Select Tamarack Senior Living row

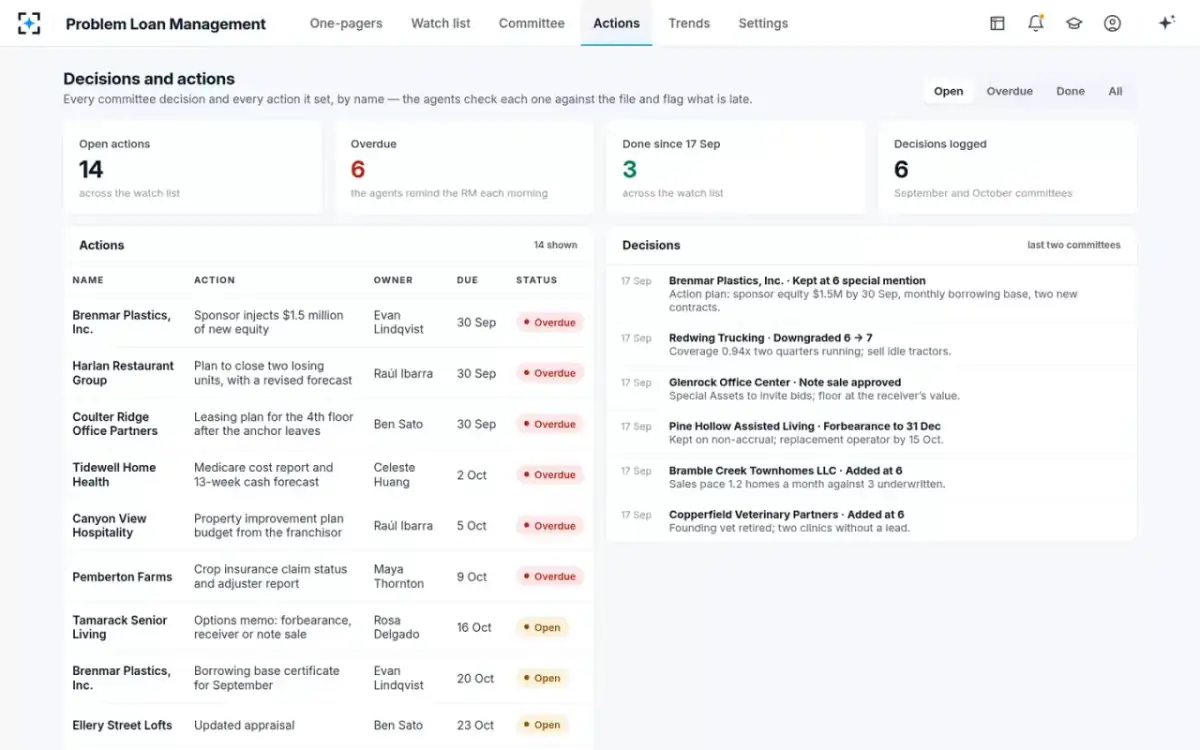pos(329,627)
